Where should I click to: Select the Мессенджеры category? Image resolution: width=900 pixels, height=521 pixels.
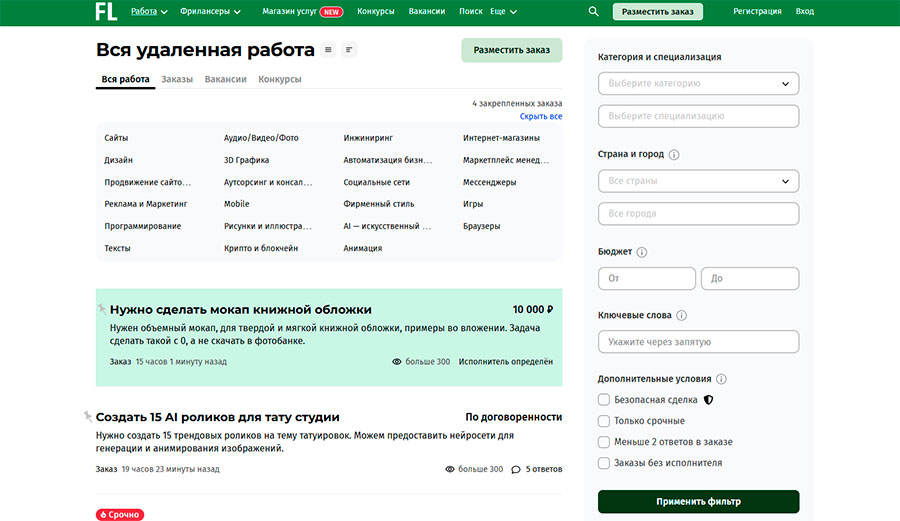click(x=490, y=182)
